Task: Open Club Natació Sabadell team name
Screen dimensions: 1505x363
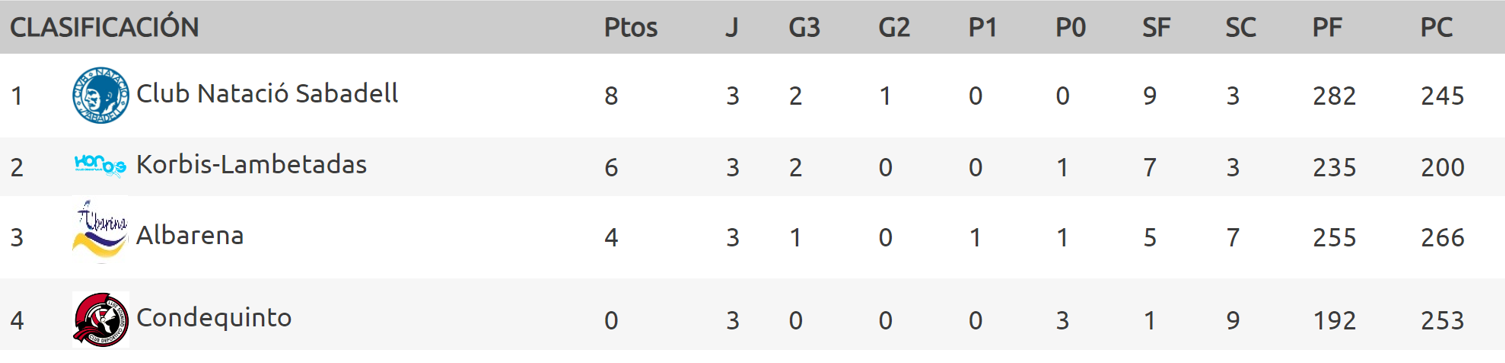Action: [x=267, y=93]
